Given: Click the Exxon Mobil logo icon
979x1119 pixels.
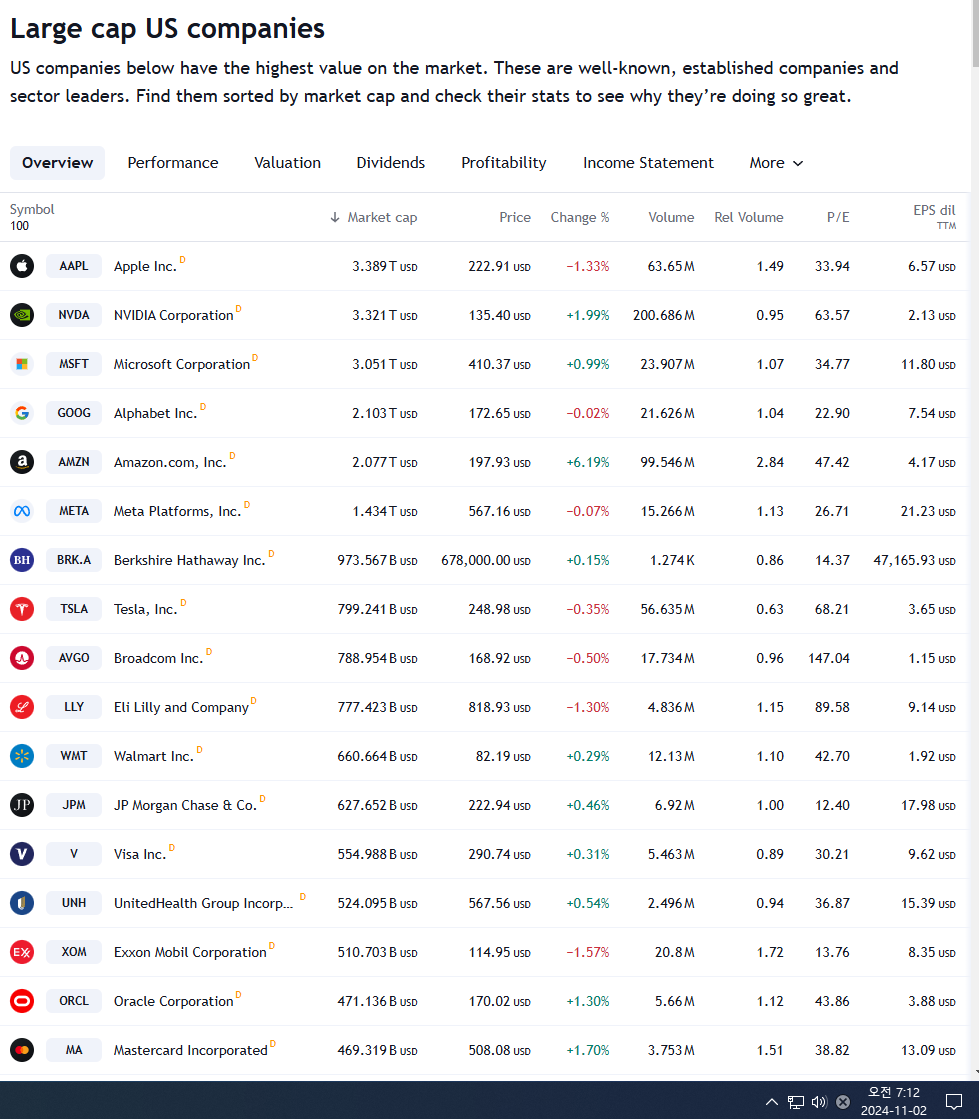Looking at the screenshot, I should point(22,952).
